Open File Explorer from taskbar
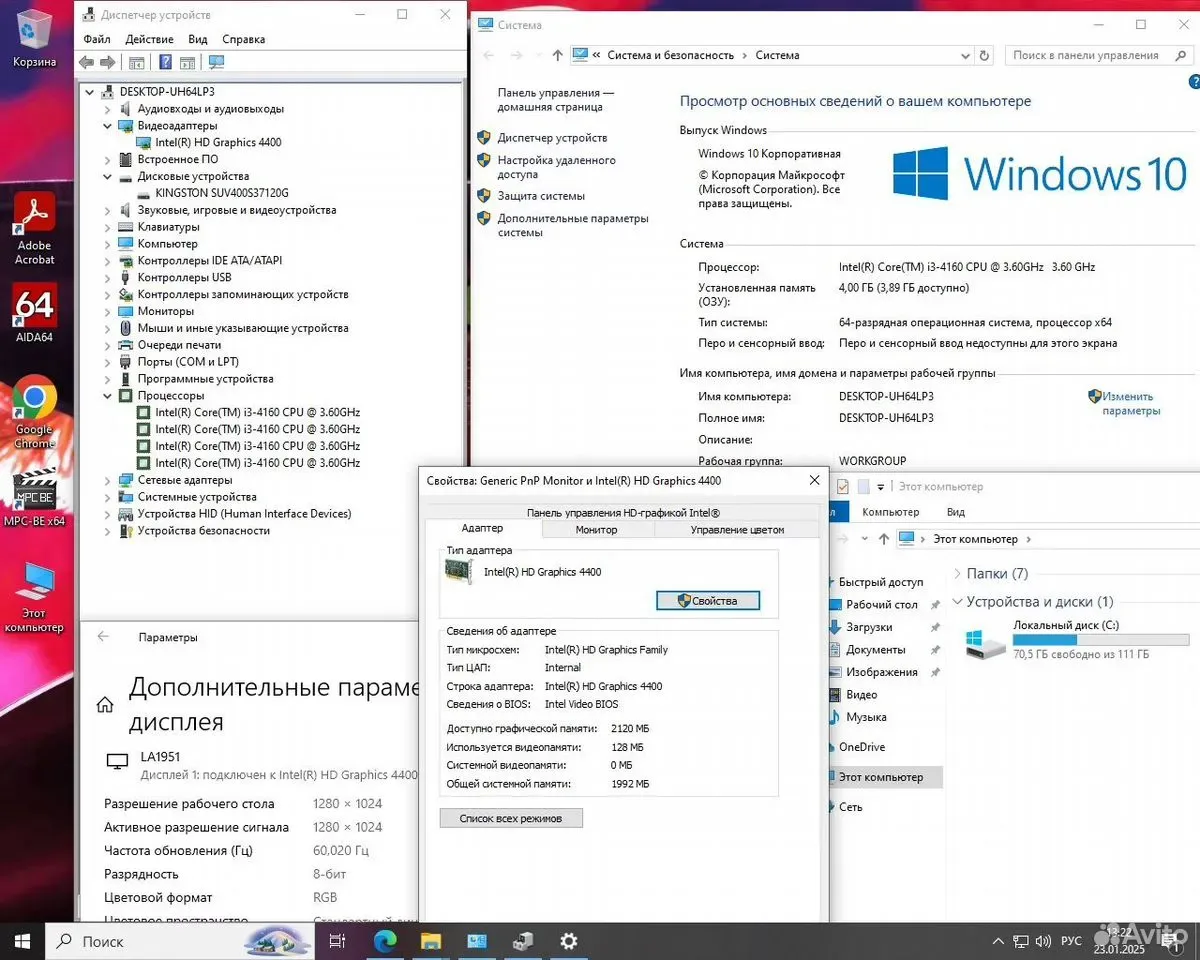The width and height of the screenshot is (1200, 960). pyautogui.click(x=430, y=941)
